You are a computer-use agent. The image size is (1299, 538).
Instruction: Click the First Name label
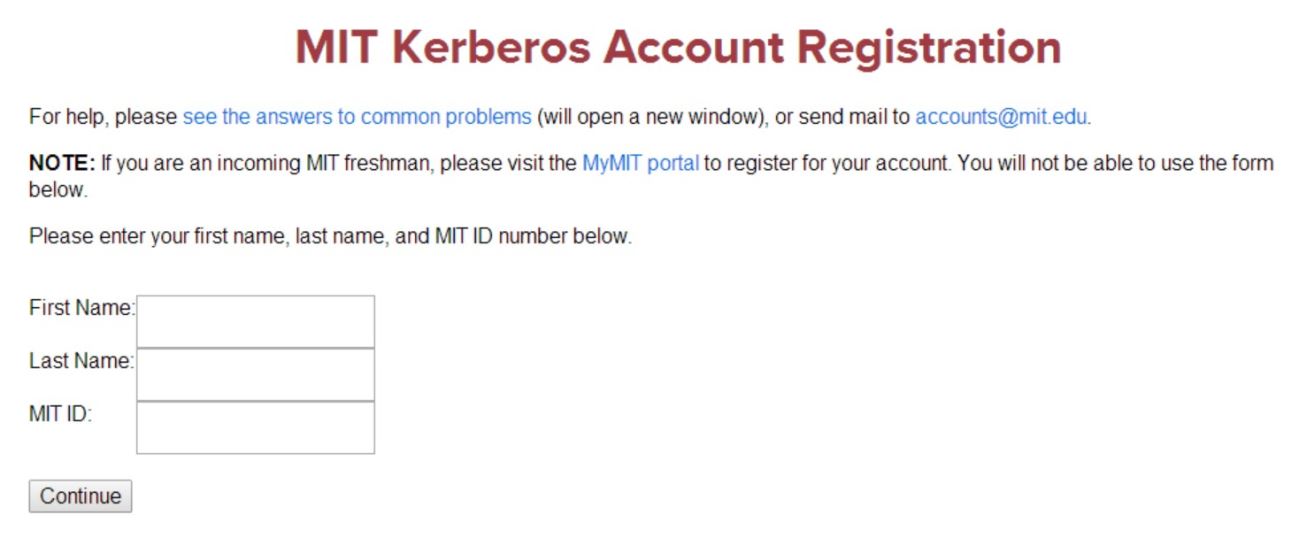pos(81,308)
